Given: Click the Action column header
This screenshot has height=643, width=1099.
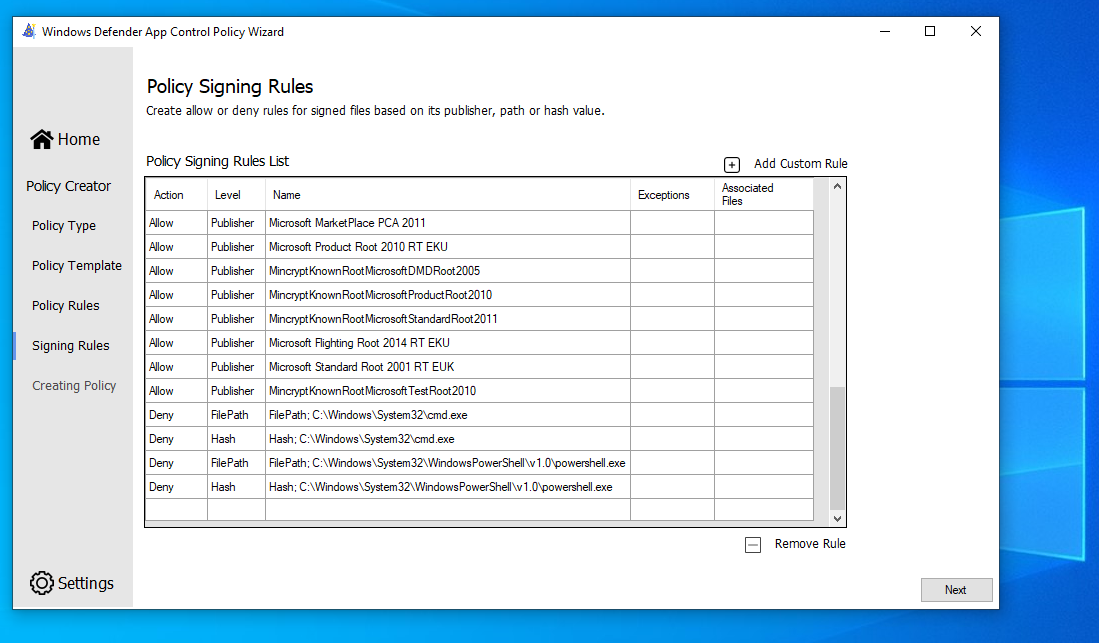Looking at the screenshot, I should 176,195.
